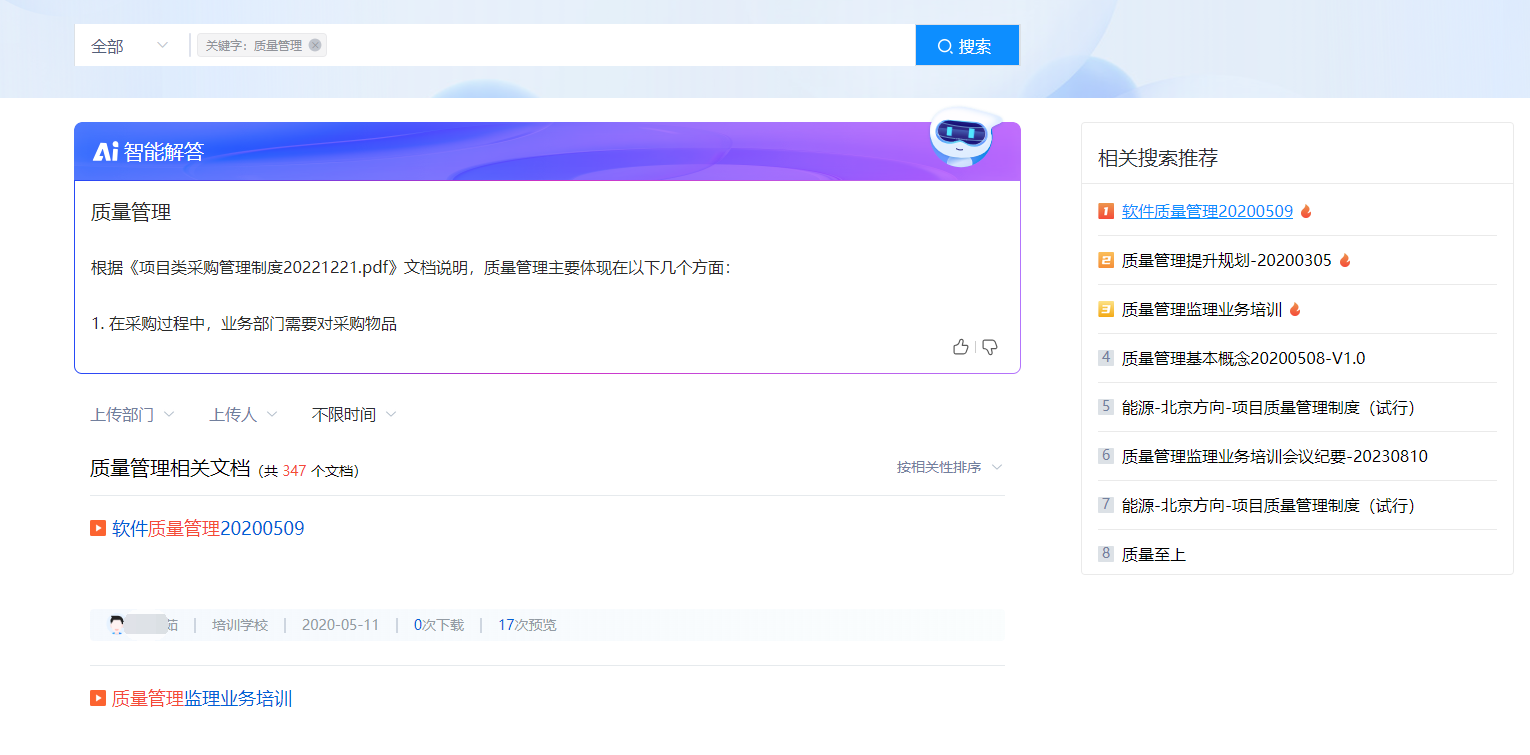Click the flame icon beside 质量管理提升规划-20200305

click(x=1344, y=259)
